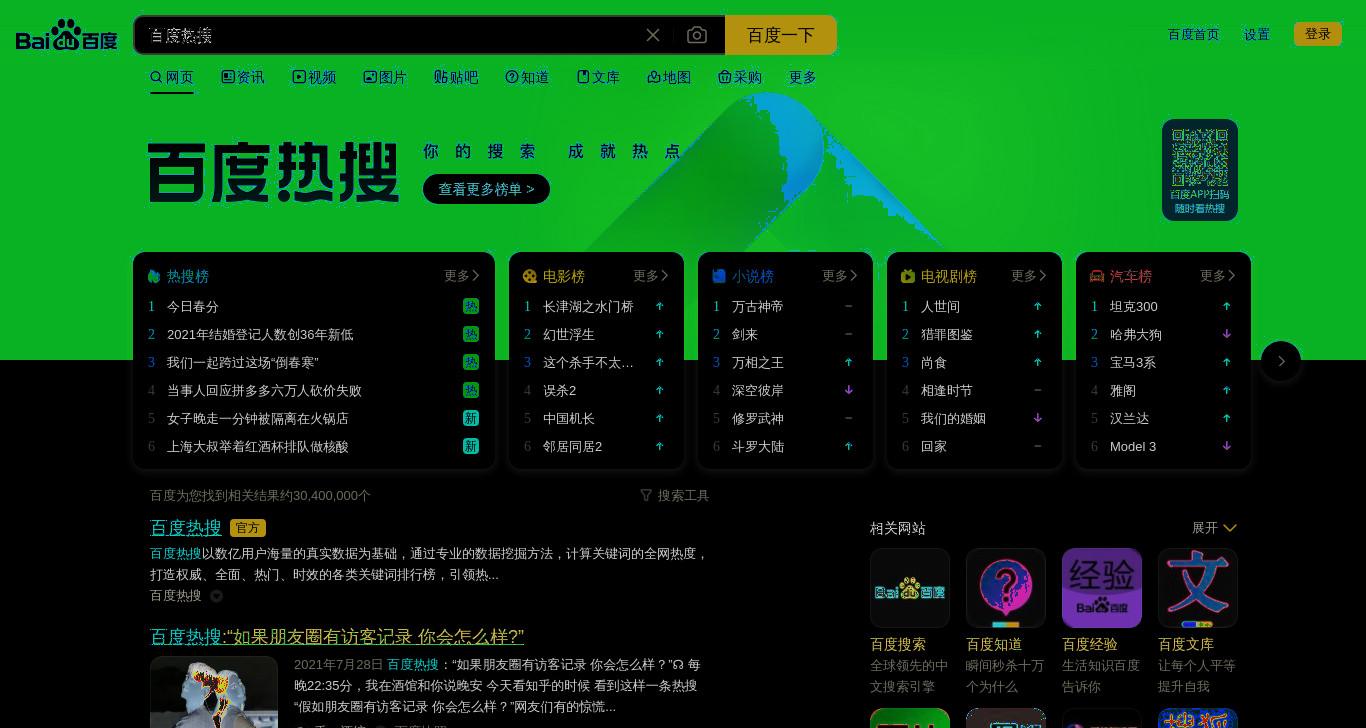Click up-arrow trend icon beside 中国机长
Image resolution: width=1366 pixels, height=728 pixels.
pos(660,418)
